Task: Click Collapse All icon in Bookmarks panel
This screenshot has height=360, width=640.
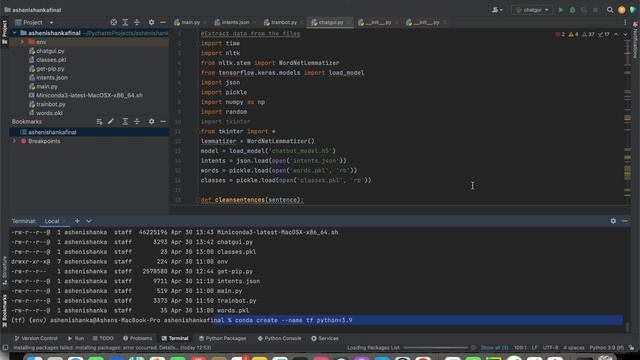Action: (137, 122)
